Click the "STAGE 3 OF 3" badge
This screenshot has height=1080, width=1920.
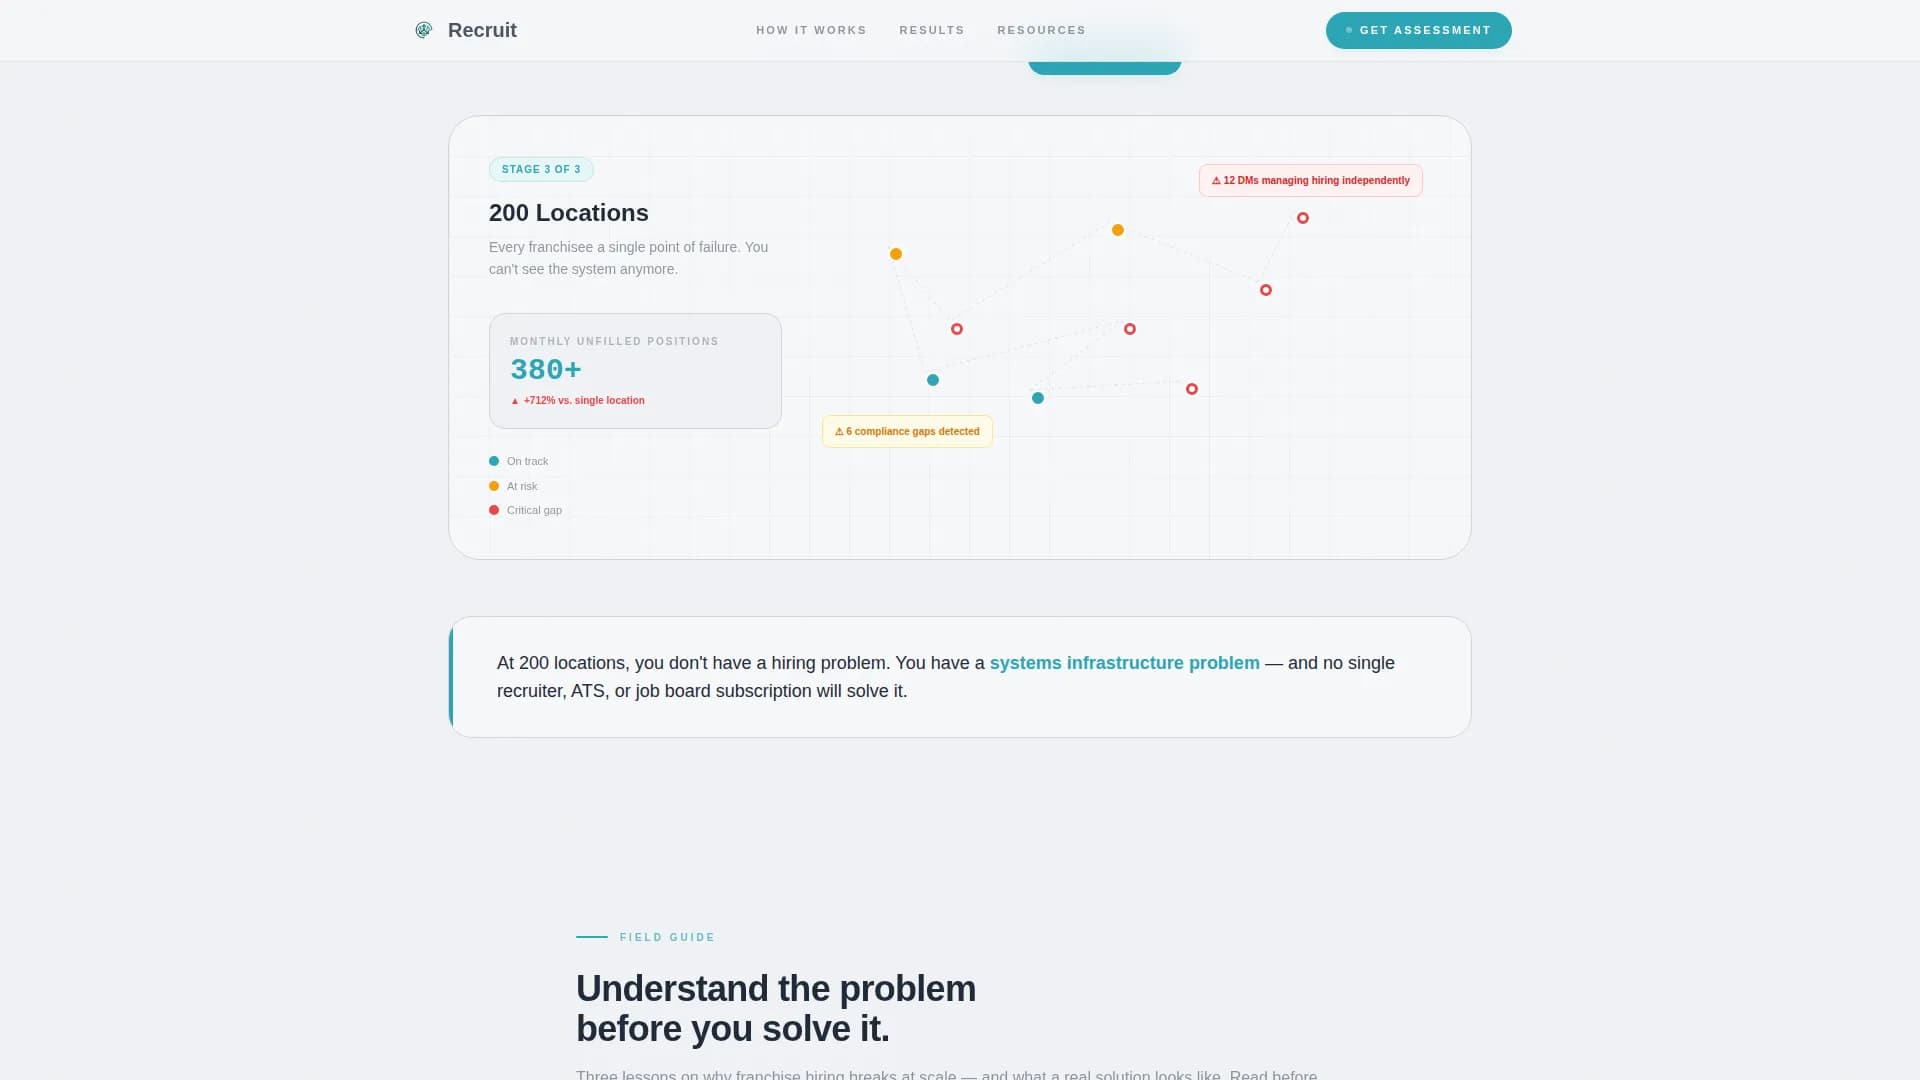[541, 169]
